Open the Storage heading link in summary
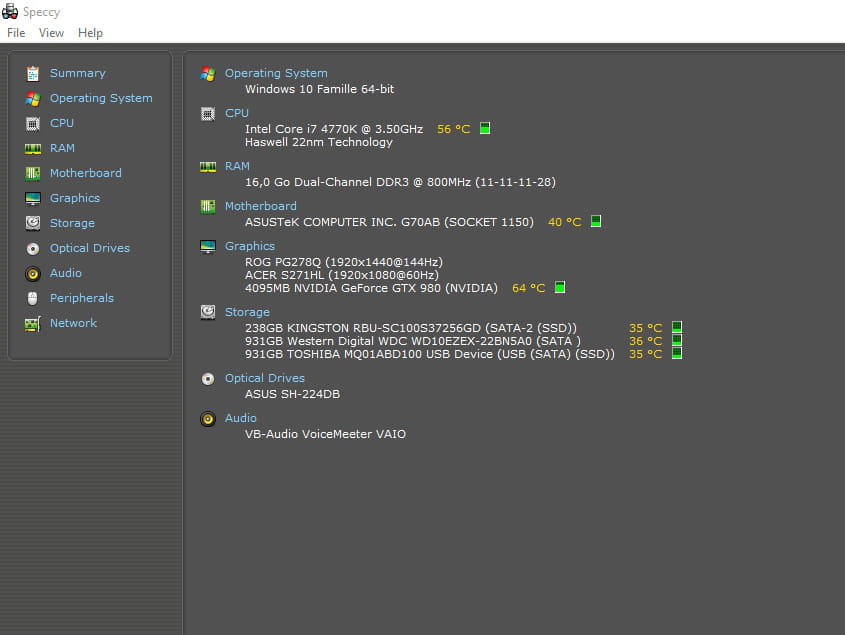 [x=247, y=312]
